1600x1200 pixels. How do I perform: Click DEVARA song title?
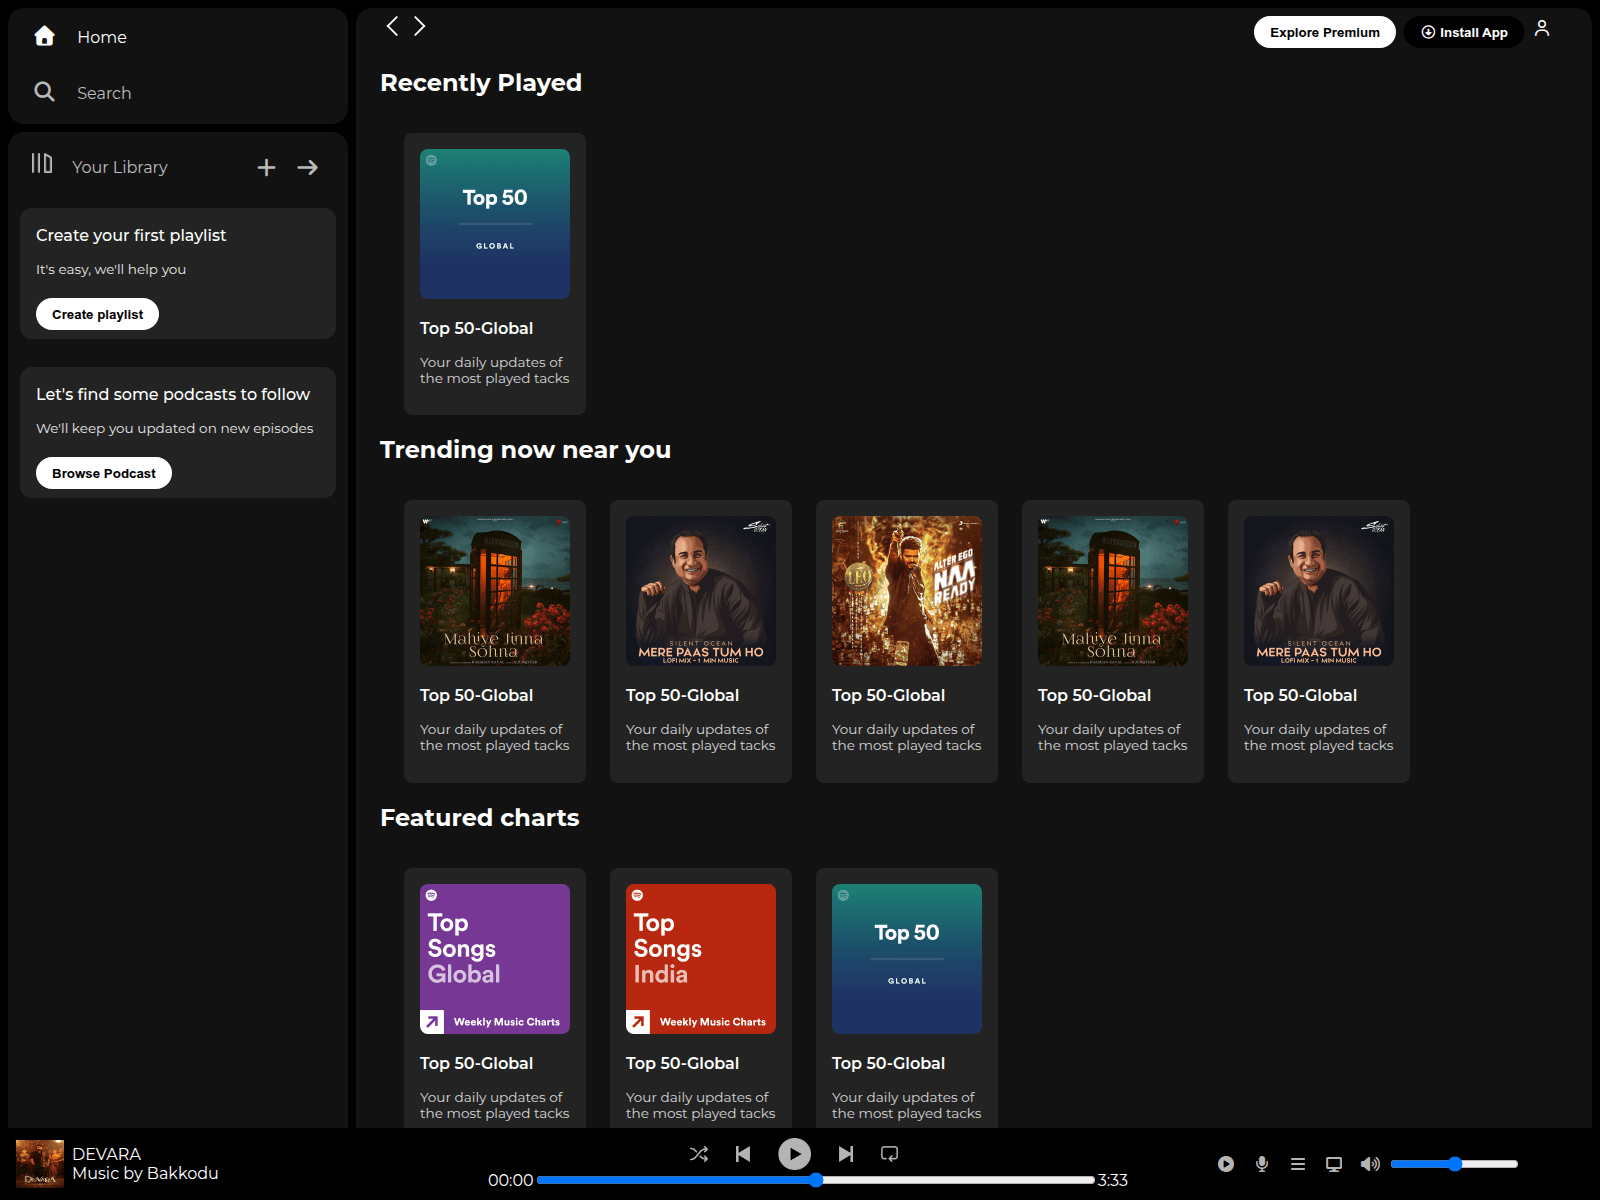(107, 1154)
